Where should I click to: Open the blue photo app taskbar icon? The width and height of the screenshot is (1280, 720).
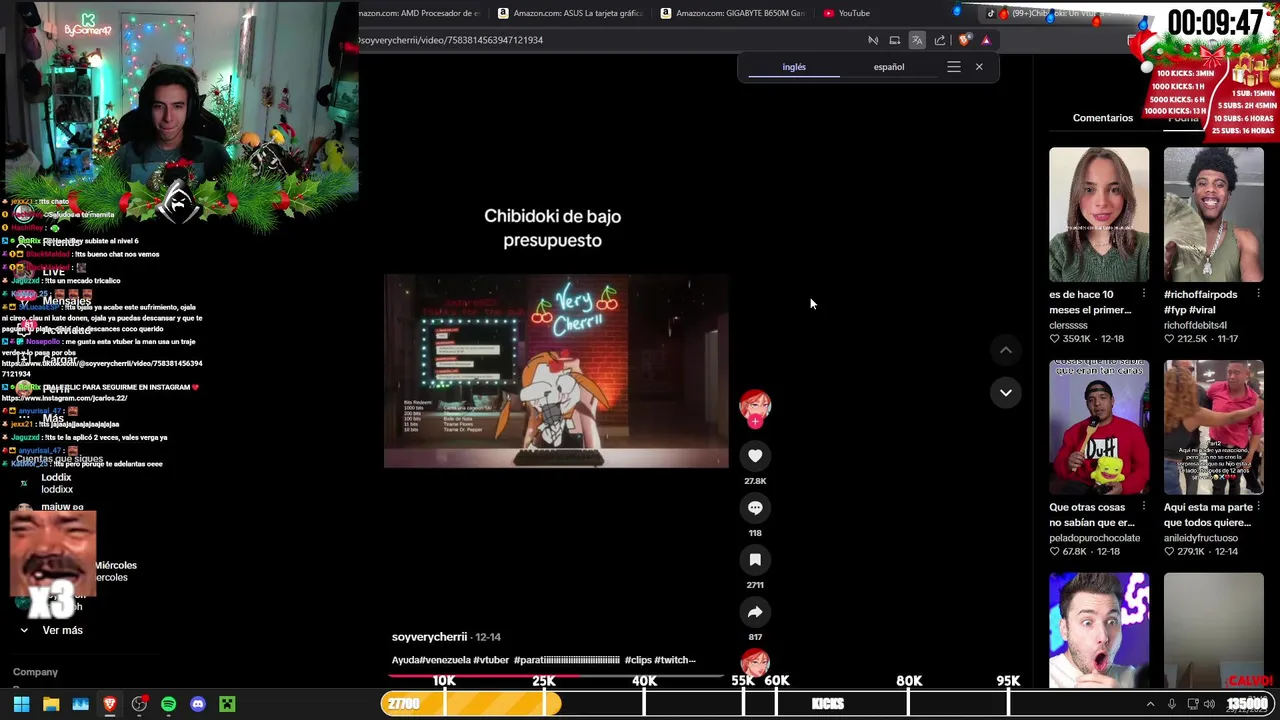click(81, 704)
